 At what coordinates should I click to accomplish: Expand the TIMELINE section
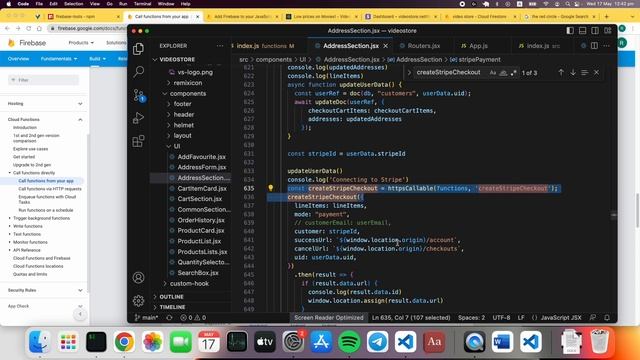(x=172, y=307)
